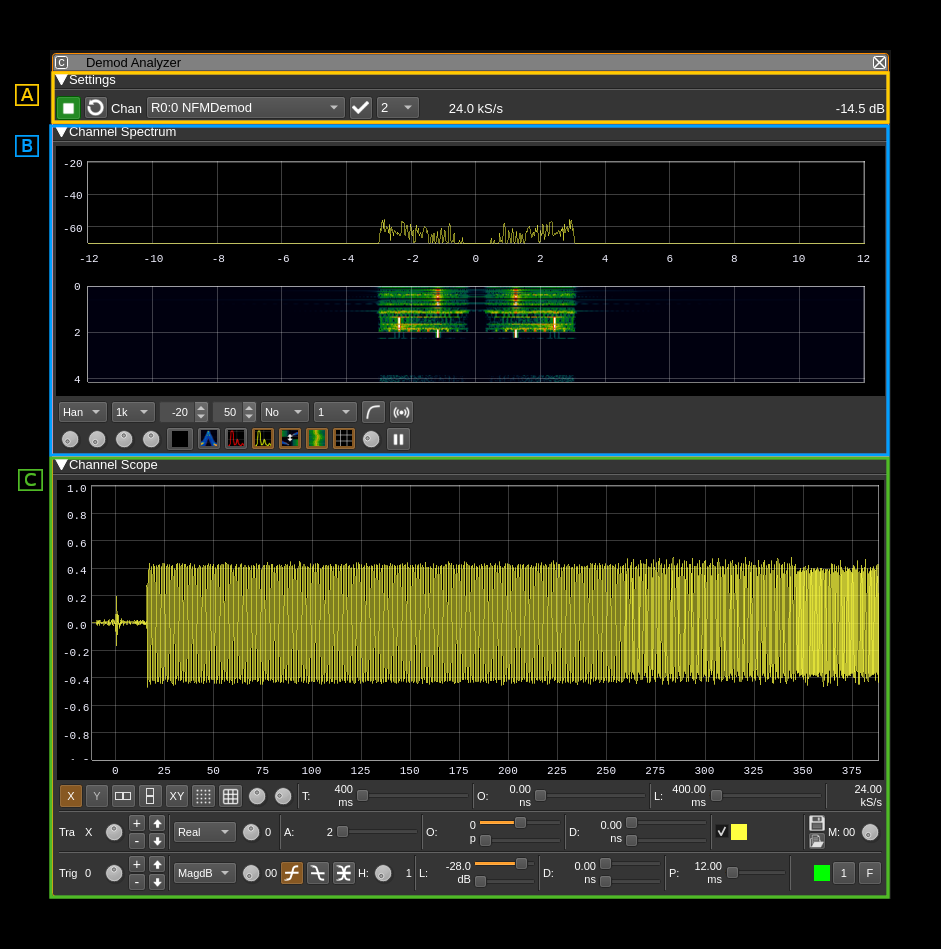Open the MagdB trigger projection dropdown
941x949 pixels.
(x=205, y=873)
